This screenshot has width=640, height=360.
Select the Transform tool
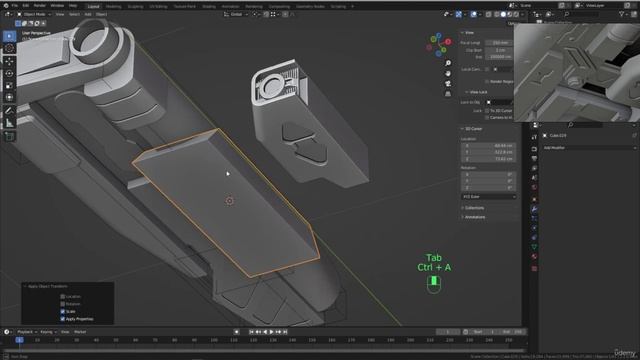tap(9, 97)
